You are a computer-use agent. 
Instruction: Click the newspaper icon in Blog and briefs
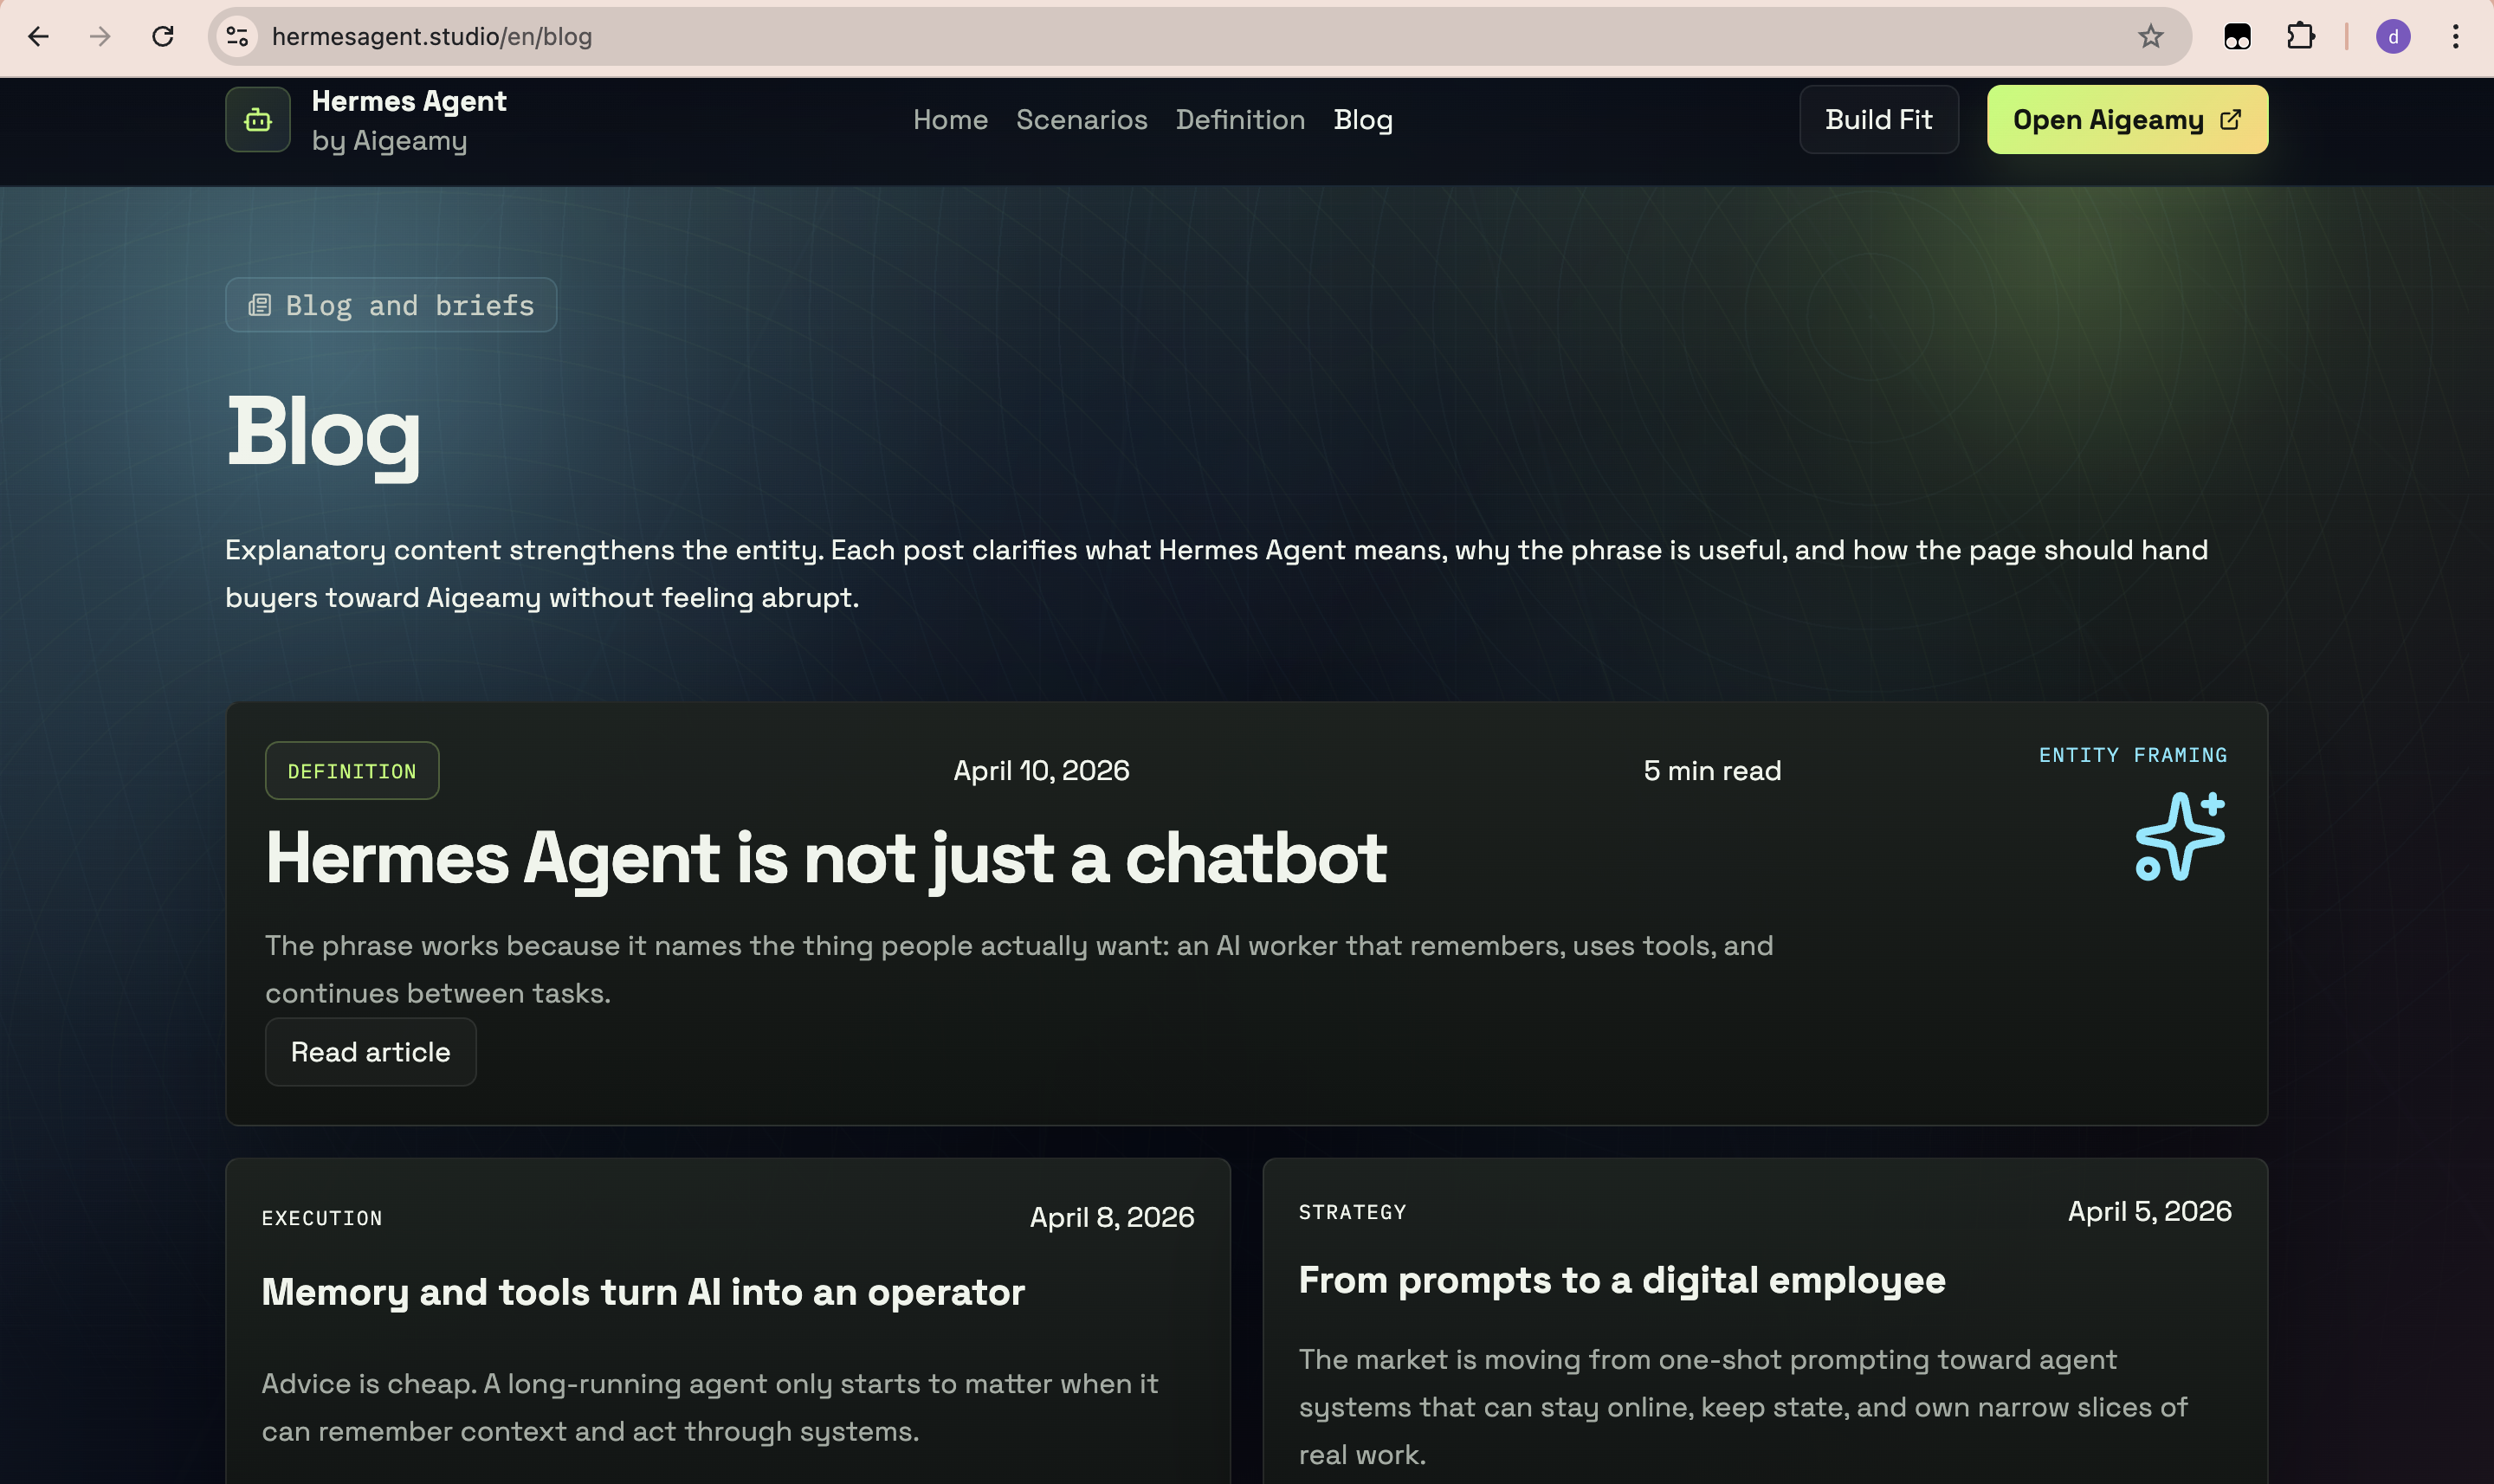[x=260, y=305]
